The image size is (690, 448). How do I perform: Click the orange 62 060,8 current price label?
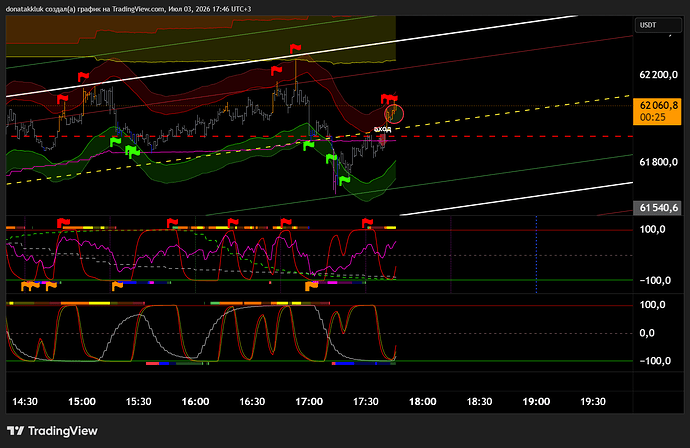[x=657, y=111]
